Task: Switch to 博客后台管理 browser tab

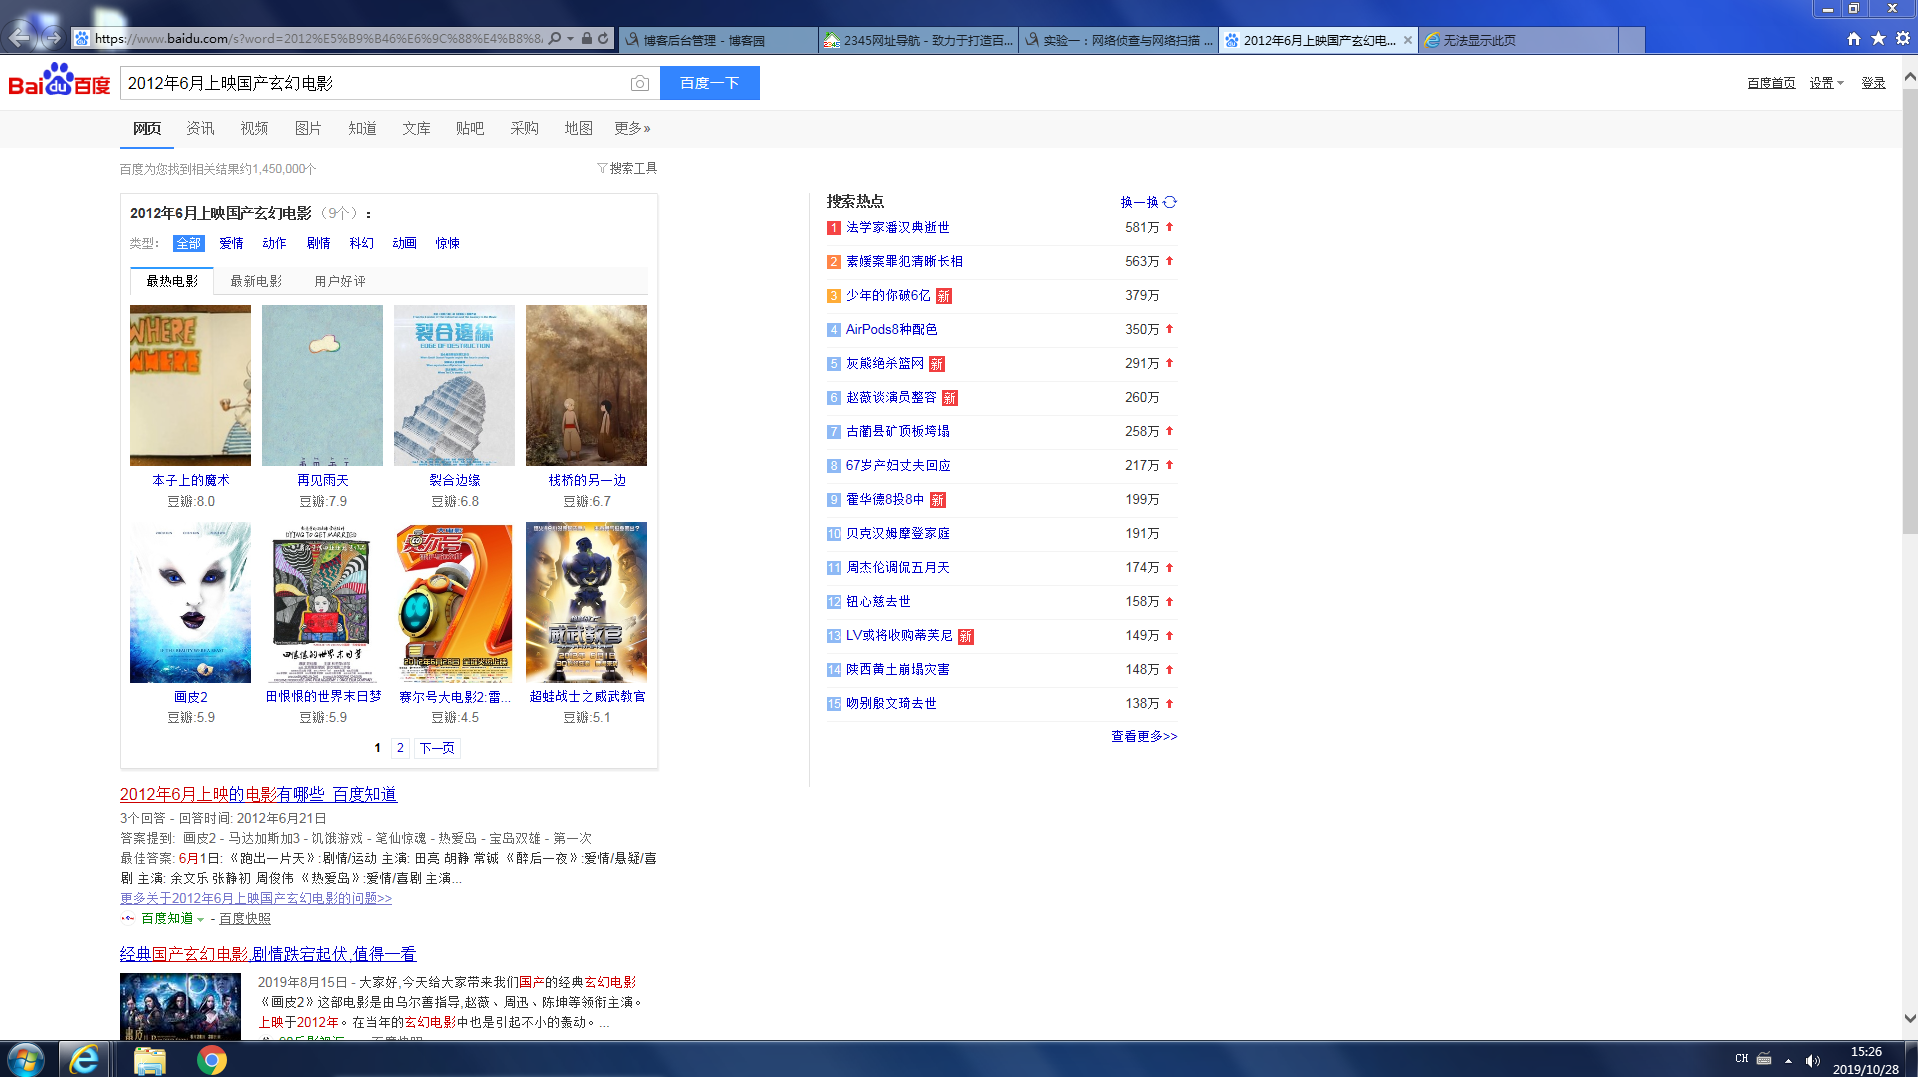Action: [718, 40]
